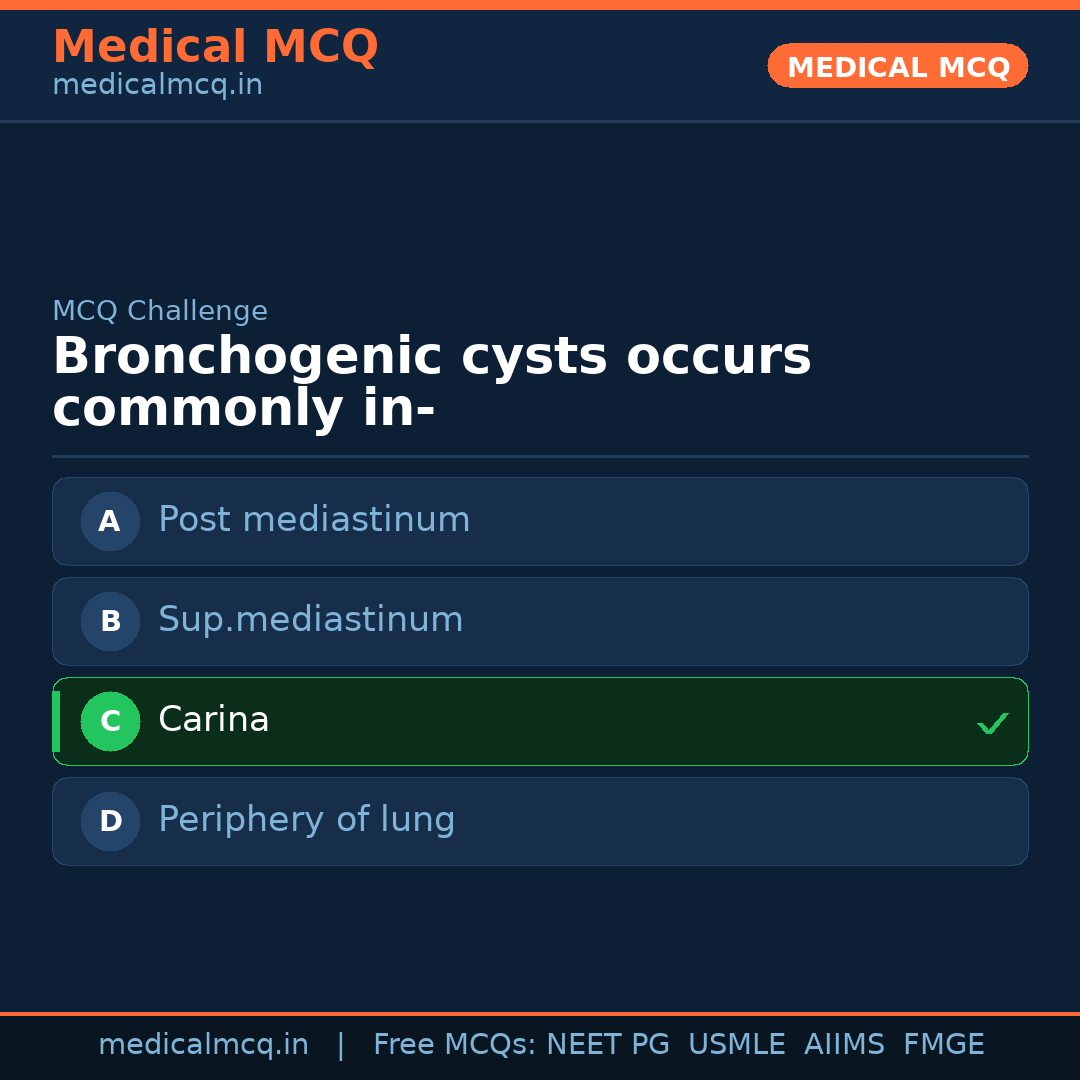Click the orange MEDICAL MCQ badge
Viewport: 1080px width, 1080px height.
tap(897, 66)
